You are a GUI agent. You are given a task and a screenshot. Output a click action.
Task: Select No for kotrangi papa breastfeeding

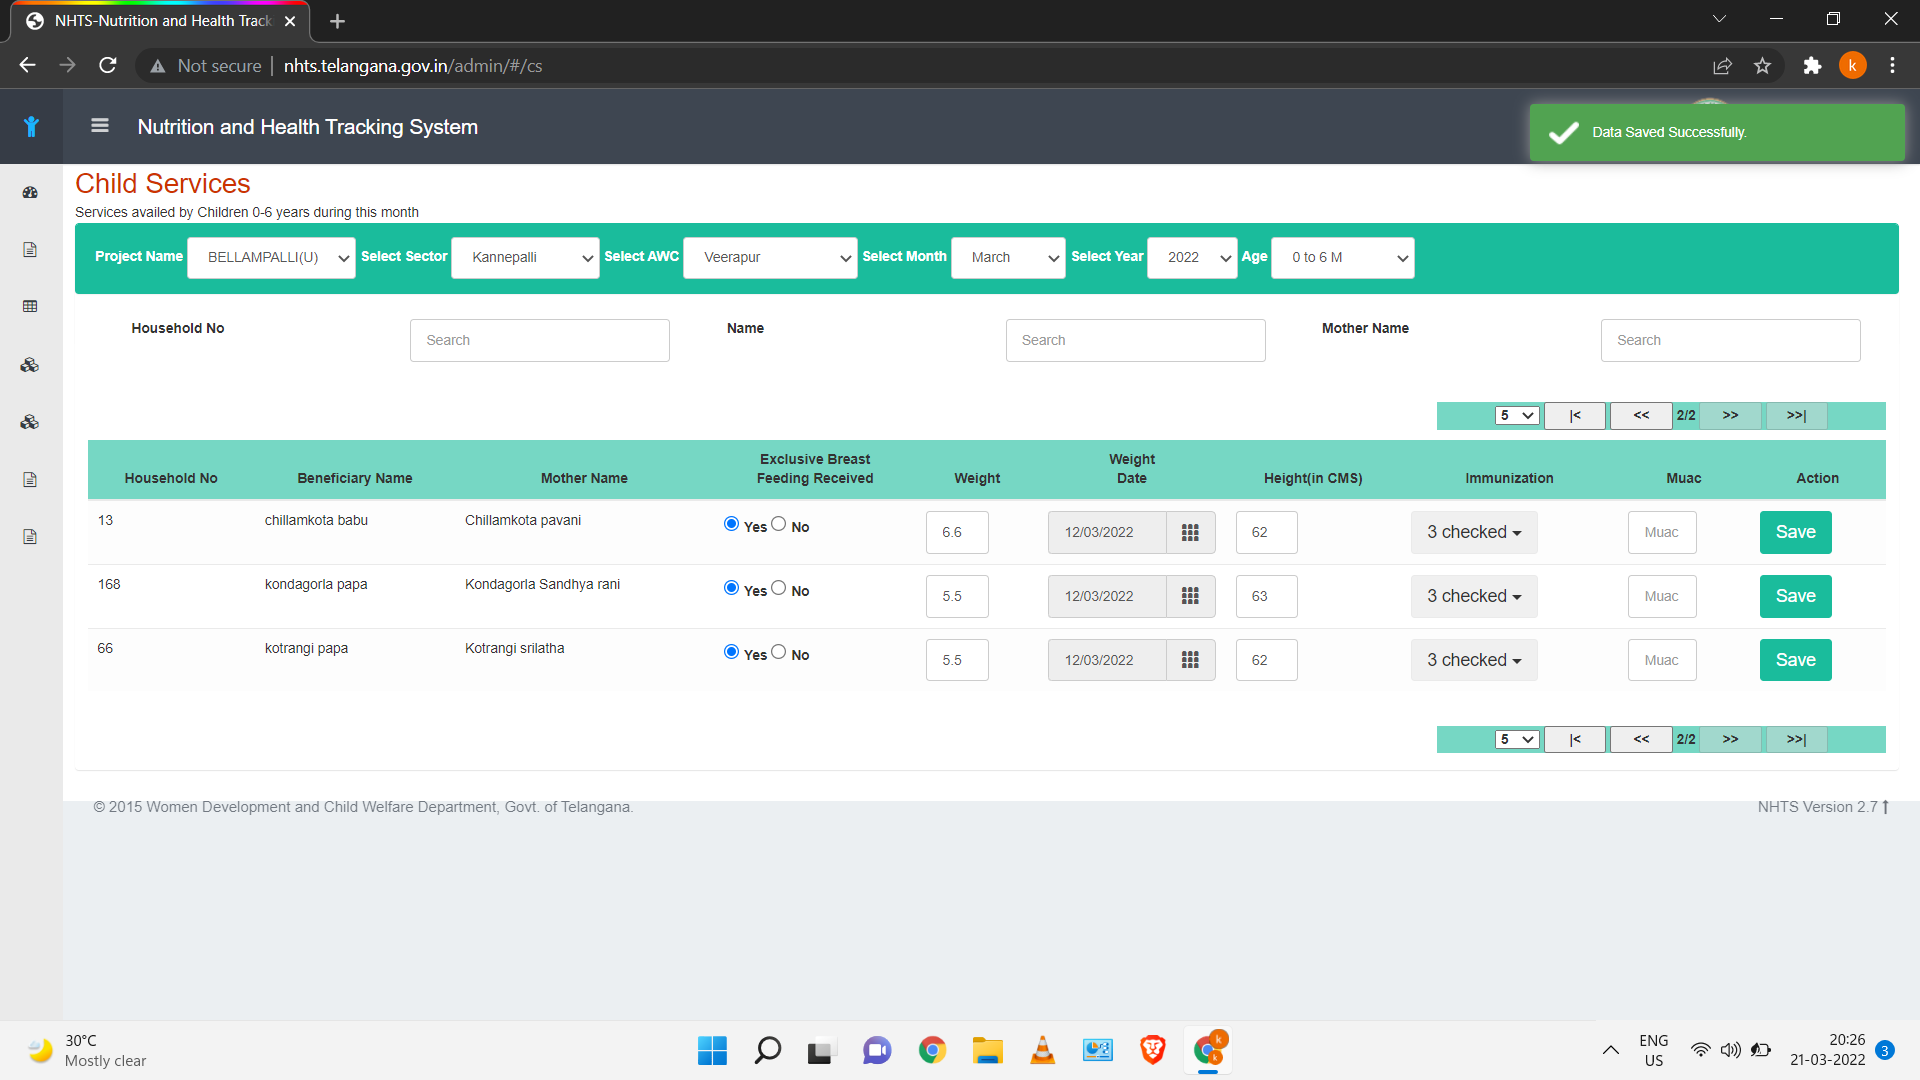[779, 652]
